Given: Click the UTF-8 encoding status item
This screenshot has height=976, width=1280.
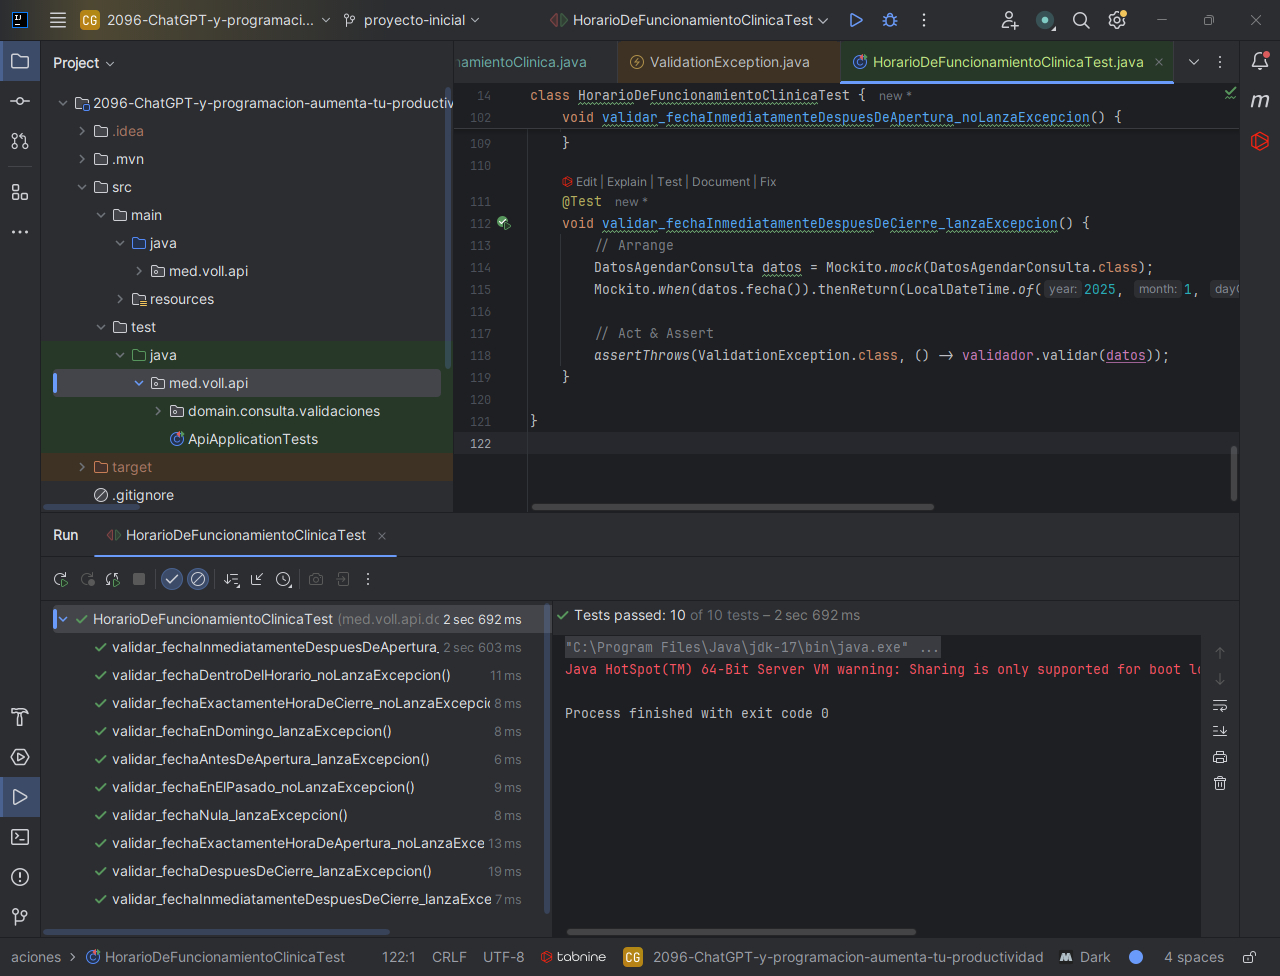Looking at the screenshot, I should (x=503, y=957).
